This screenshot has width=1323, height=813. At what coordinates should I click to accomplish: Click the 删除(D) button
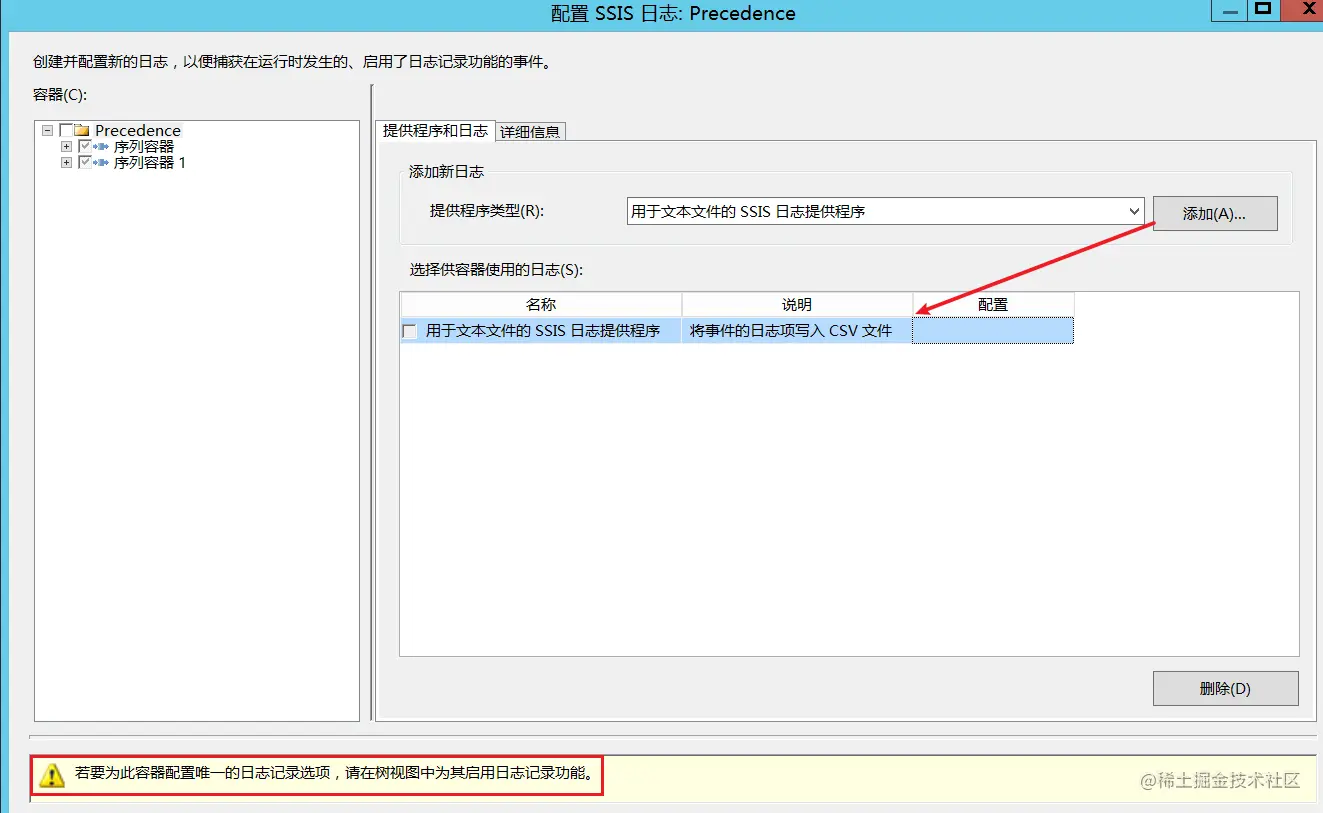1225,688
